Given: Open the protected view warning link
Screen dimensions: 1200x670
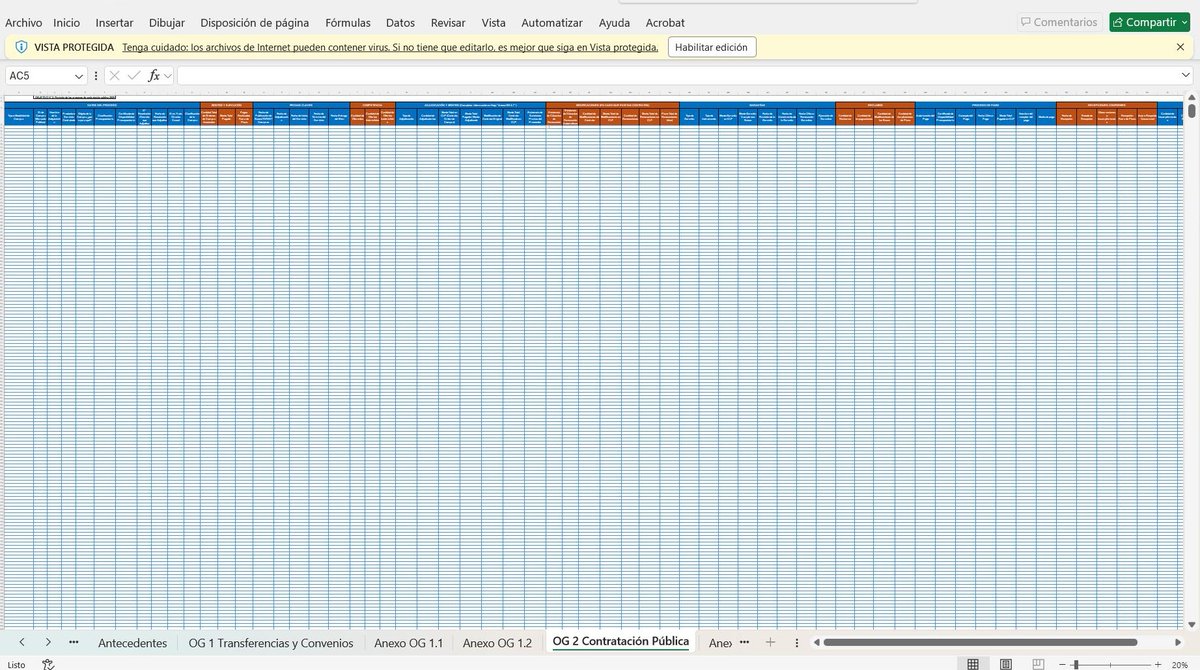Looking at the screenshot, I should 390,47.
